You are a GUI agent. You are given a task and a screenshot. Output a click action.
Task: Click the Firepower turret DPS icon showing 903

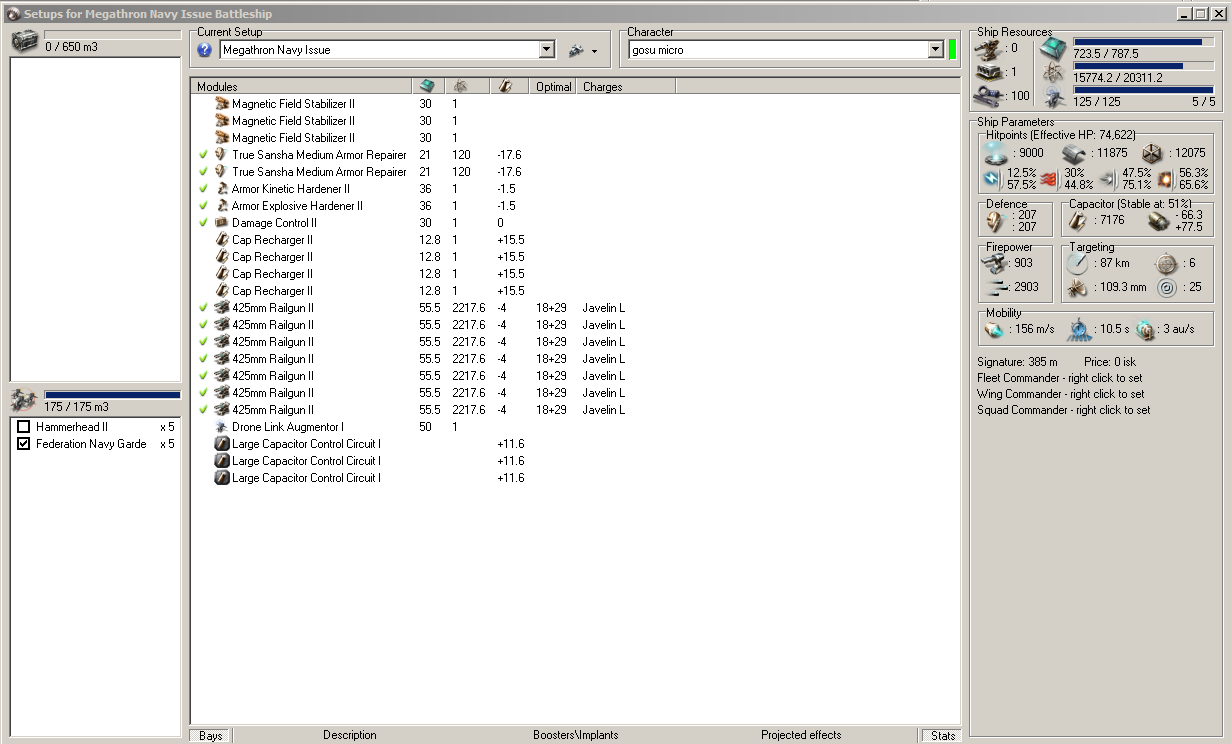coord(996,263)
